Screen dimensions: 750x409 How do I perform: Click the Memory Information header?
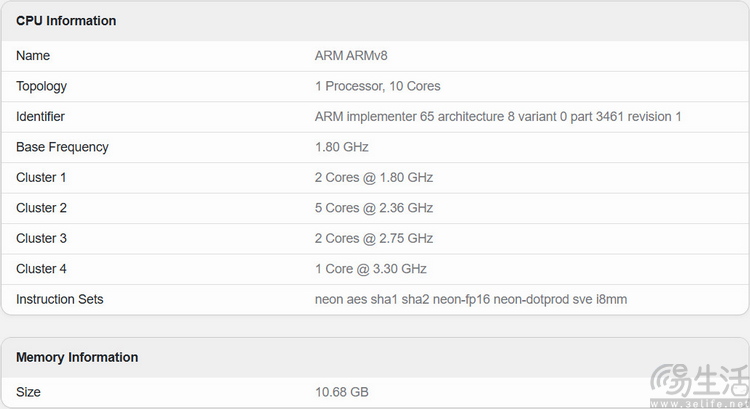[x=77, y=357]
